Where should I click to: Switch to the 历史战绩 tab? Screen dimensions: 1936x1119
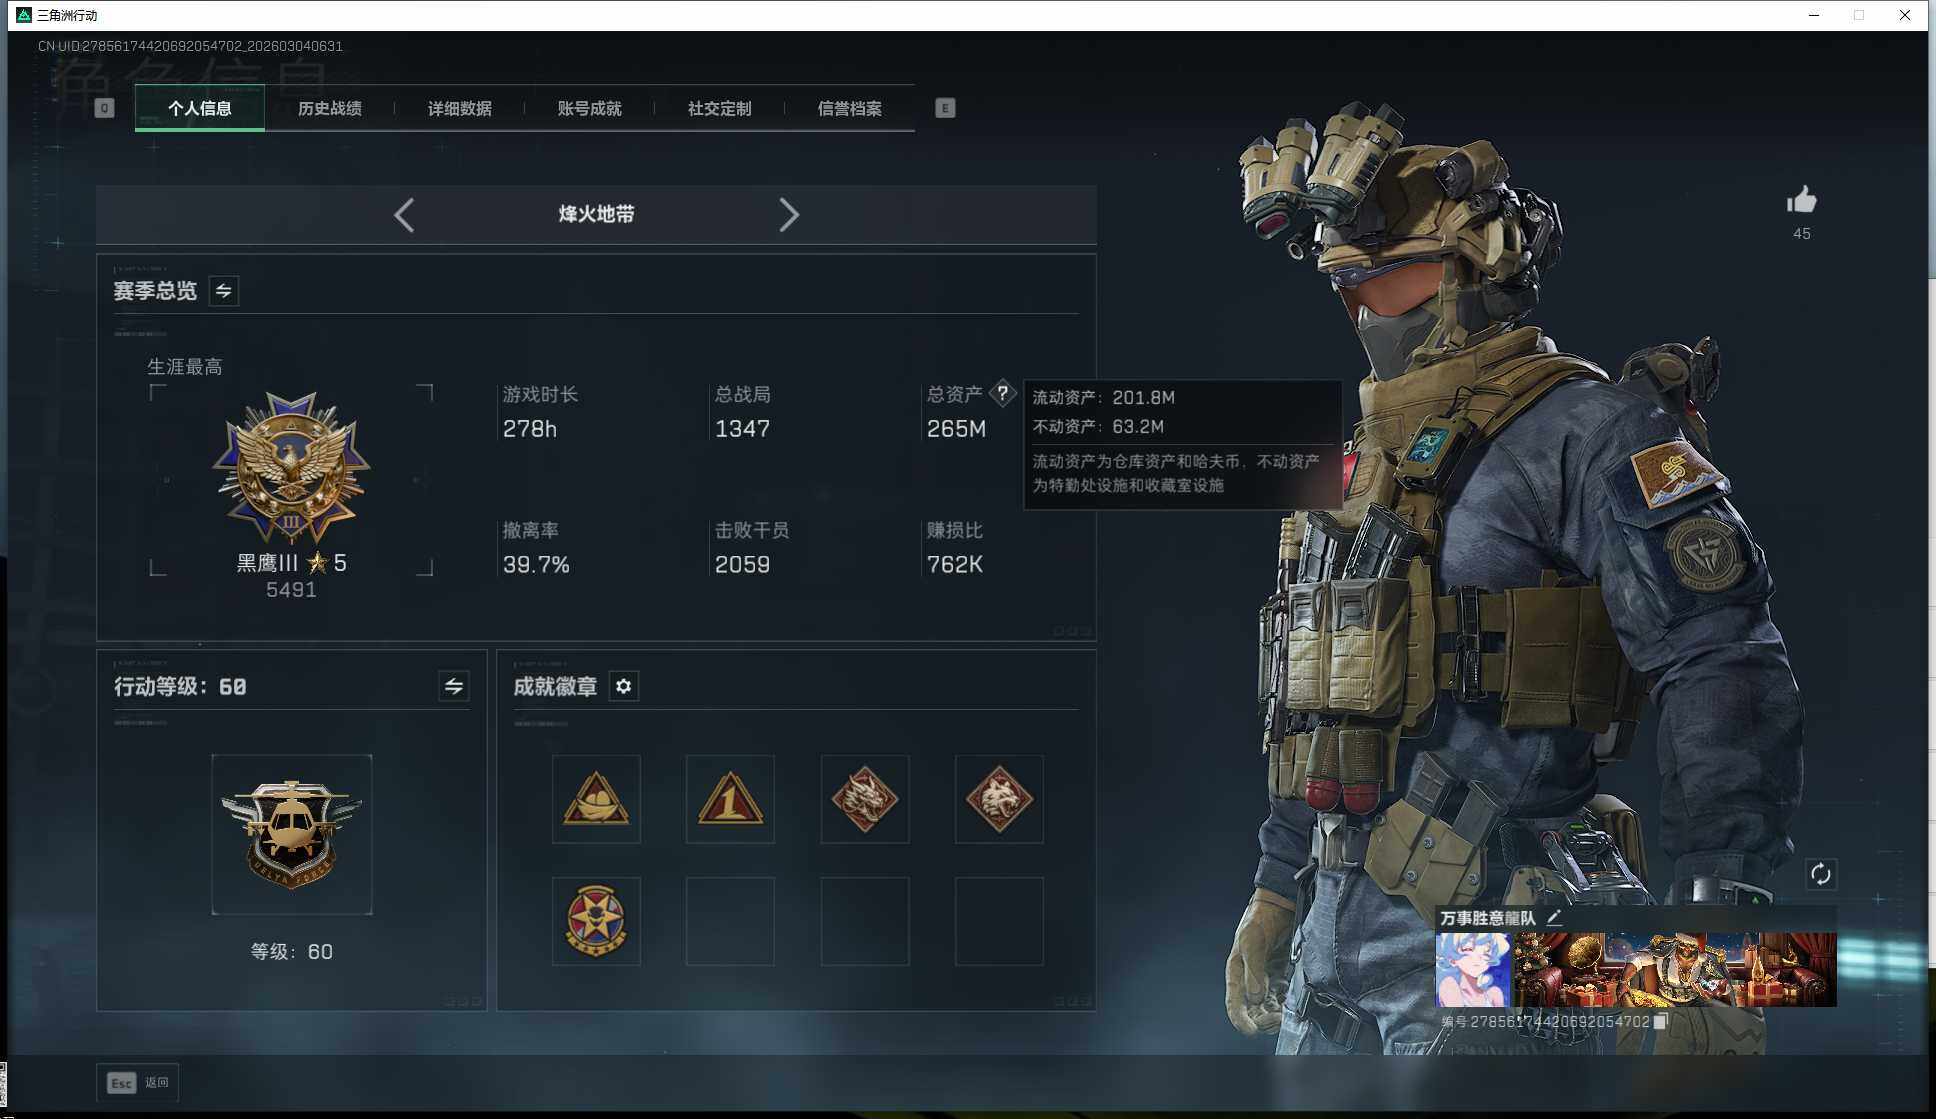pyautogui.click(x=330, y=108)
